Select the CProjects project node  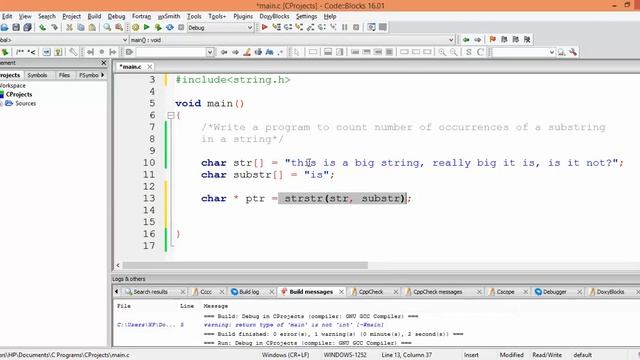(19, 94)
